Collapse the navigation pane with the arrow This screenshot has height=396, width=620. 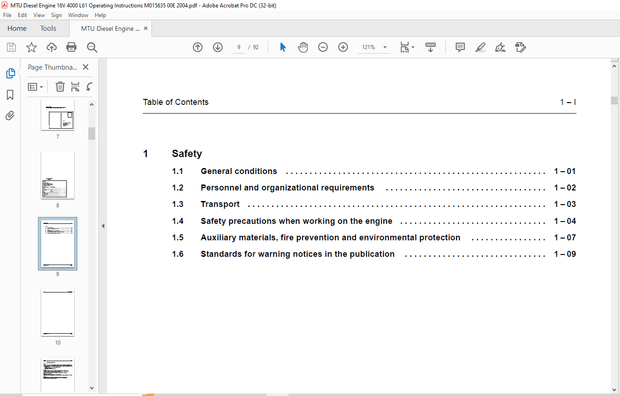point(103,226)
